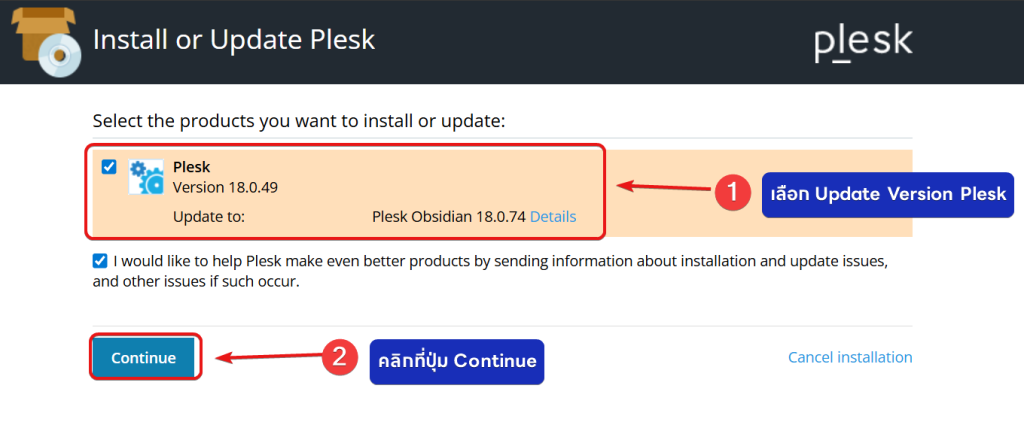Click the installer box and disc icon
This screenshot has width=1024, height=437.
point(46,43)
